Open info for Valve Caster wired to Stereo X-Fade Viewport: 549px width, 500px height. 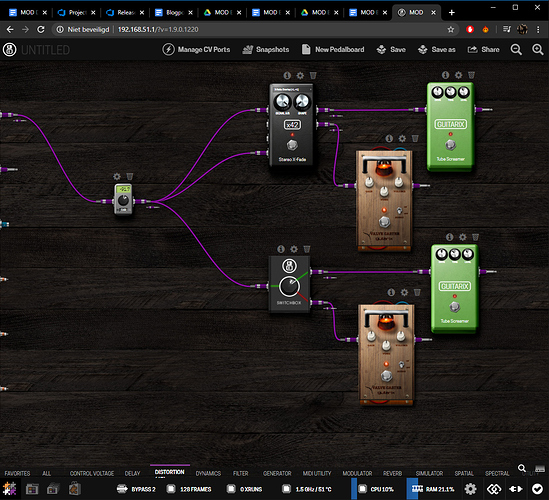(x=389, y=139)
